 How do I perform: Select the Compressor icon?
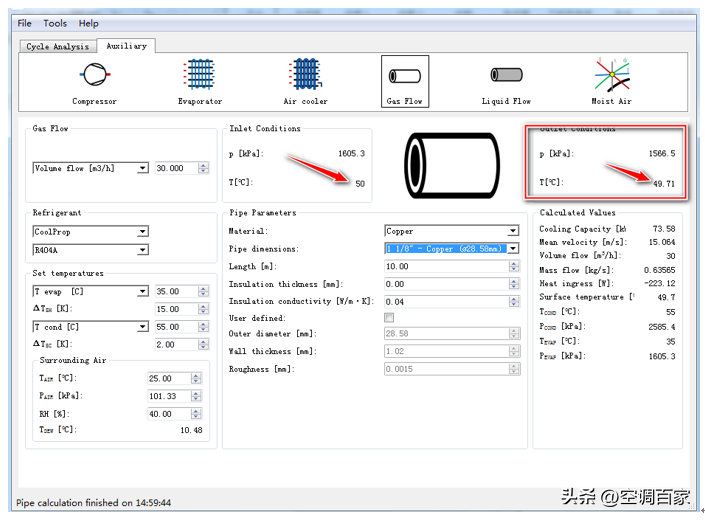tap(94, 76)
